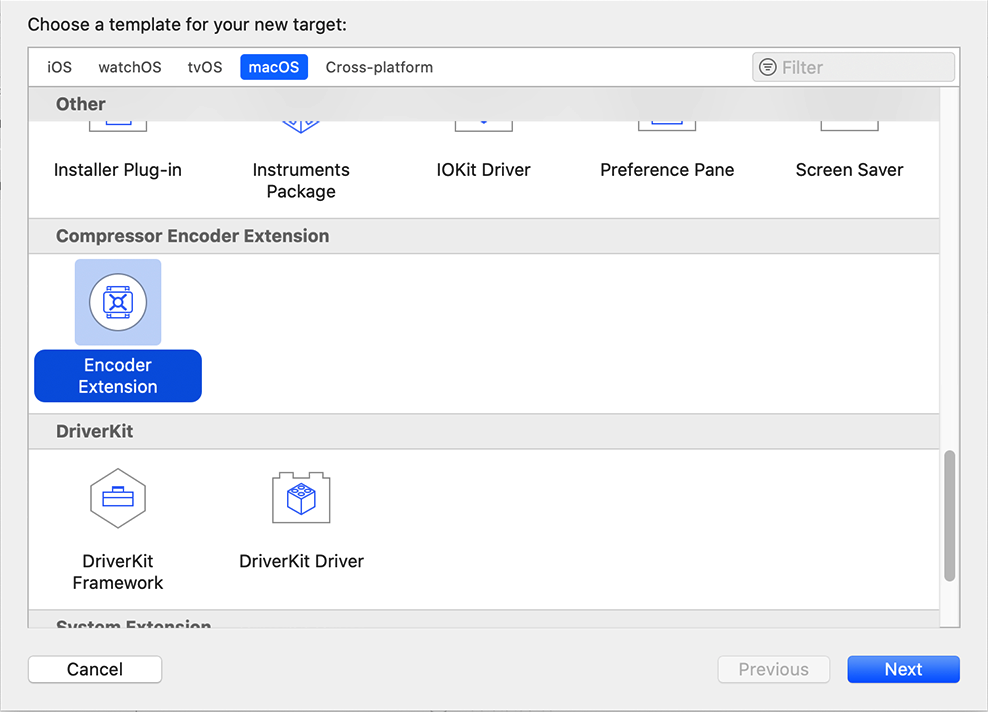Open the Cross-platform templates tab
This screenshot has height=712, width=988.
tap(379, 67)
